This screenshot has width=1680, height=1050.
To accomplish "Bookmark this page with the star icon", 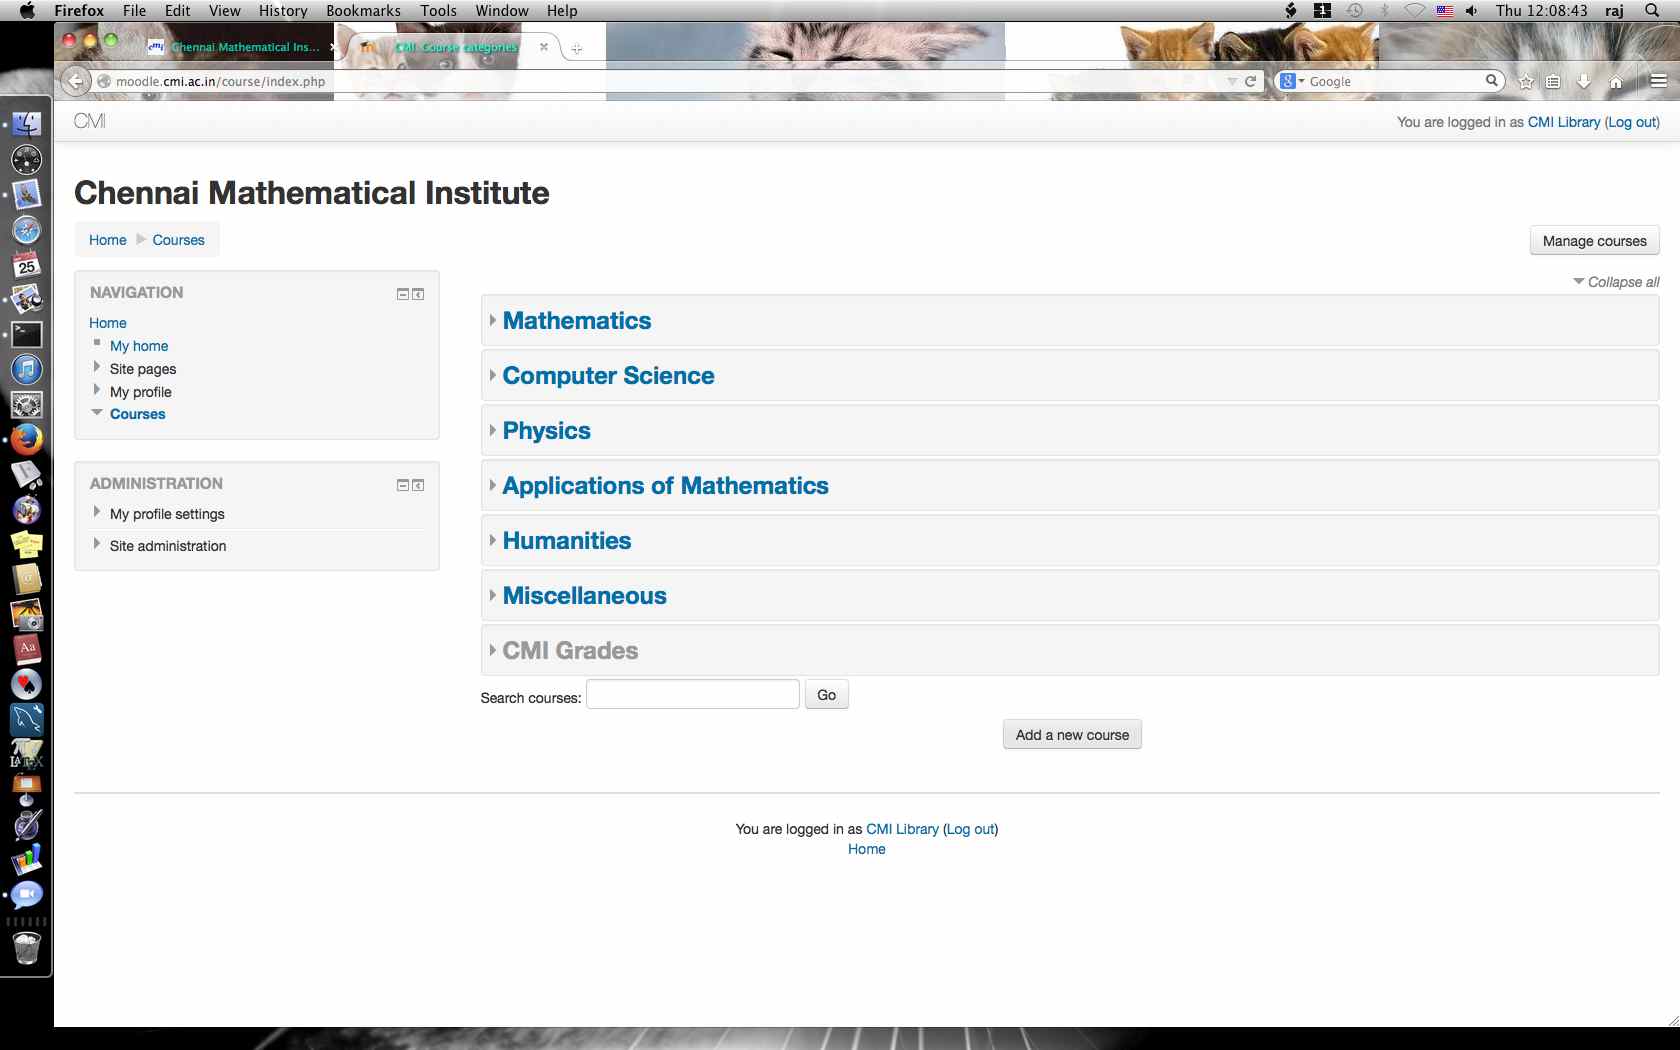I will [1526, 82].
